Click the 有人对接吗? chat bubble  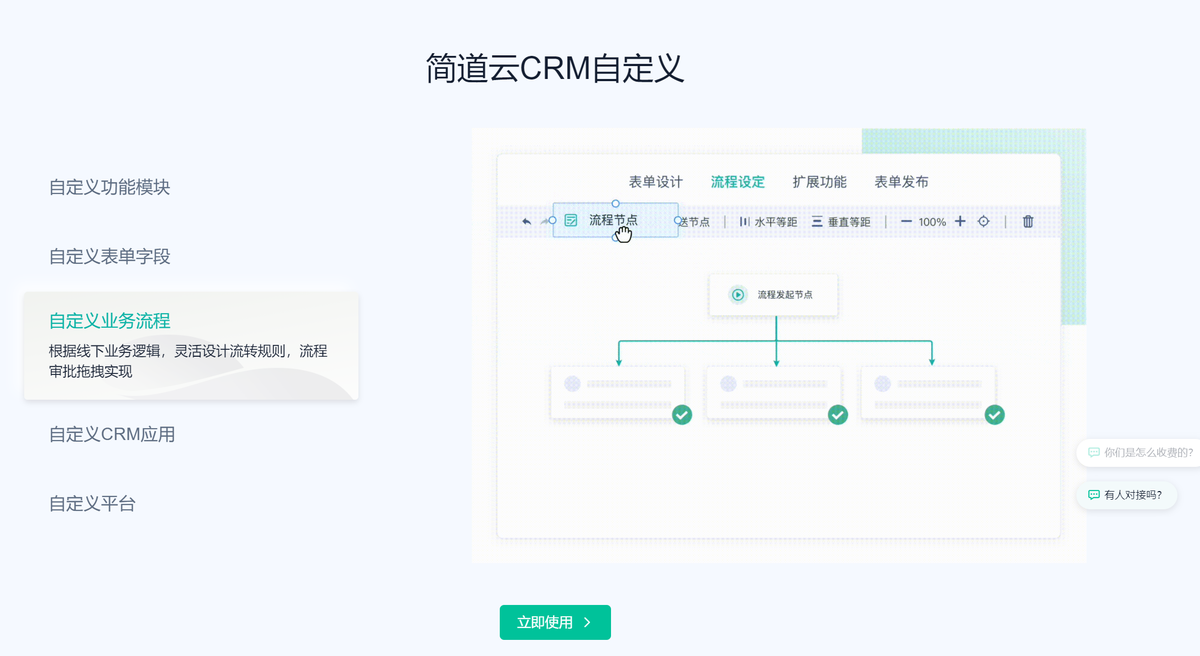(1125, 494)
